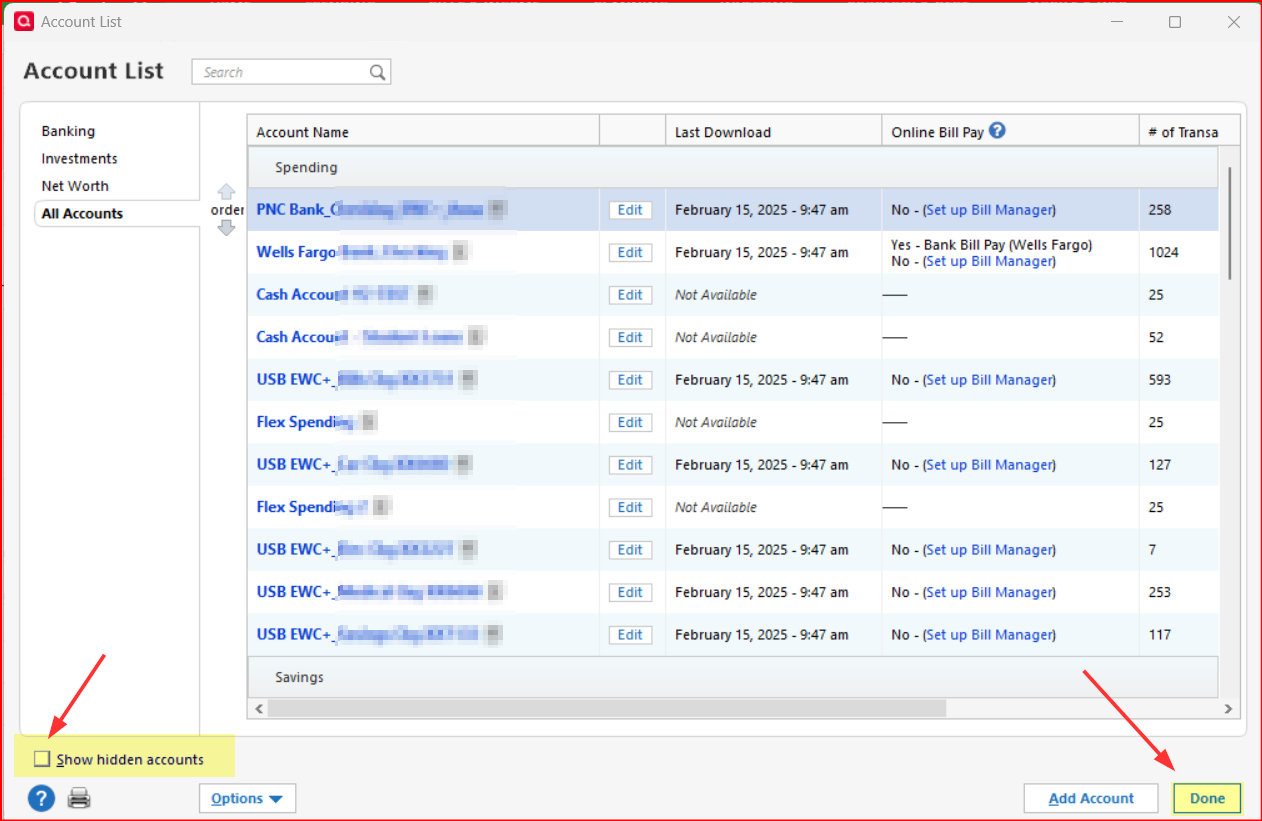This screenshot has width=1262, height=821.
Task: Click the horizontal scrollbar thumb under the table
Action: (607, 708)
